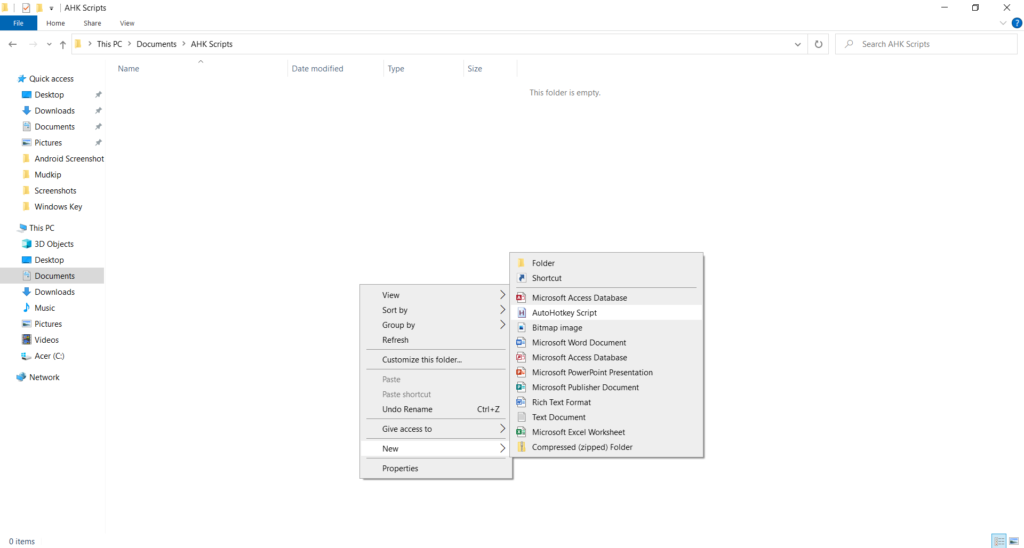The width and height of the screenshot is (1024, 548).
Task: Click the Microsoft PowerPoint Presentation icon
Action: coord(521,373)
